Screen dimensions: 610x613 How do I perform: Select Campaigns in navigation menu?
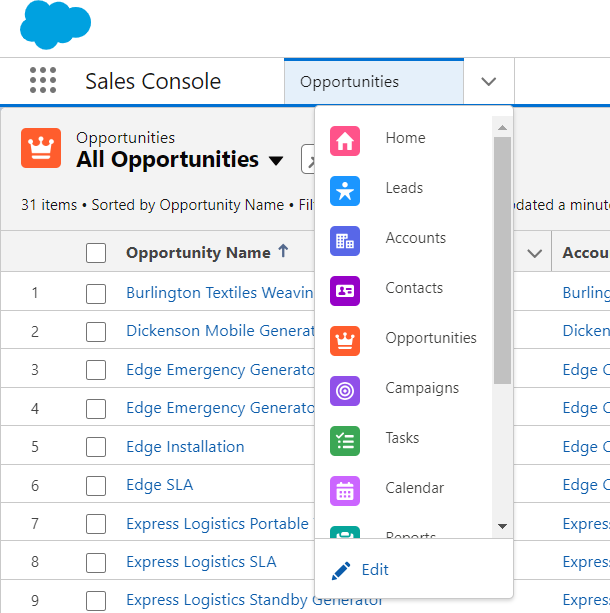(x=422, y=388)
